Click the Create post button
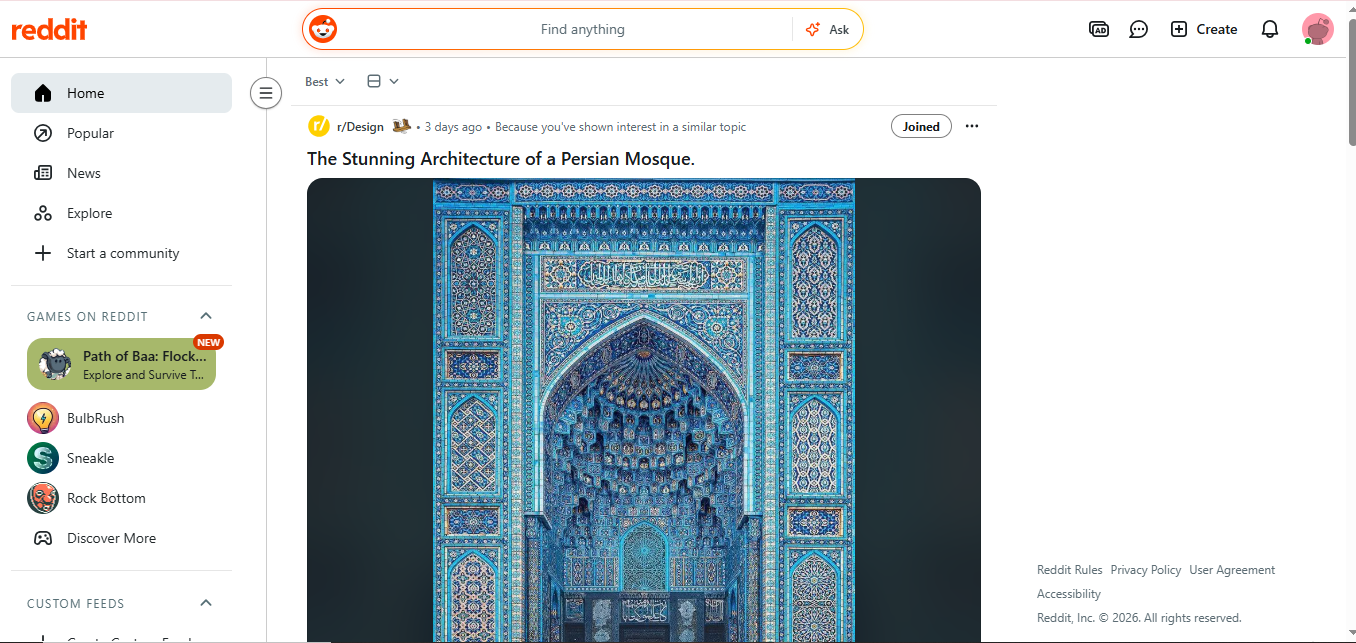Image resolution: width=1356 pixels, height=643 pixels. [x=1203, y=29]
